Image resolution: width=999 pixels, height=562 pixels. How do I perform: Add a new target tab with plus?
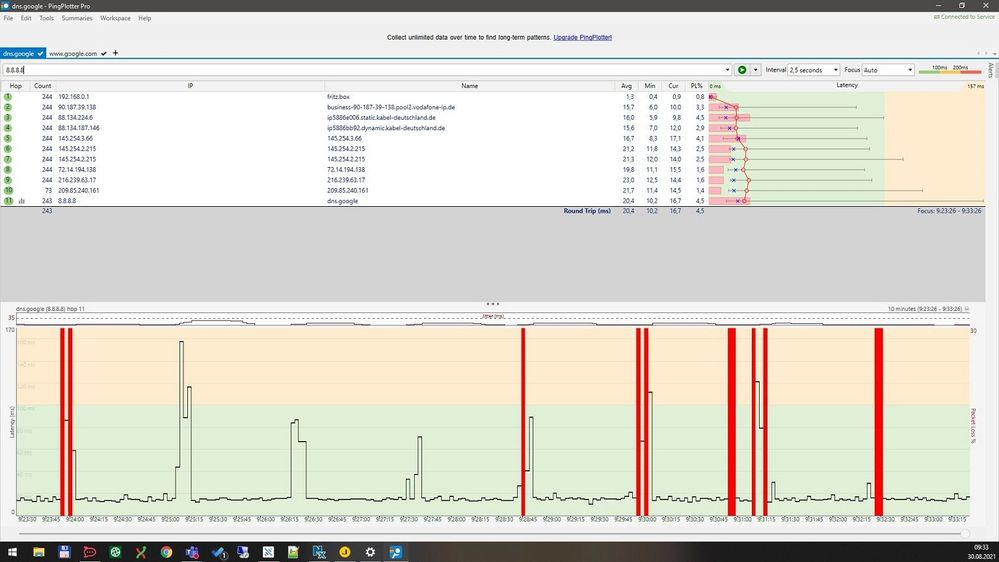[x=115, y=53]
